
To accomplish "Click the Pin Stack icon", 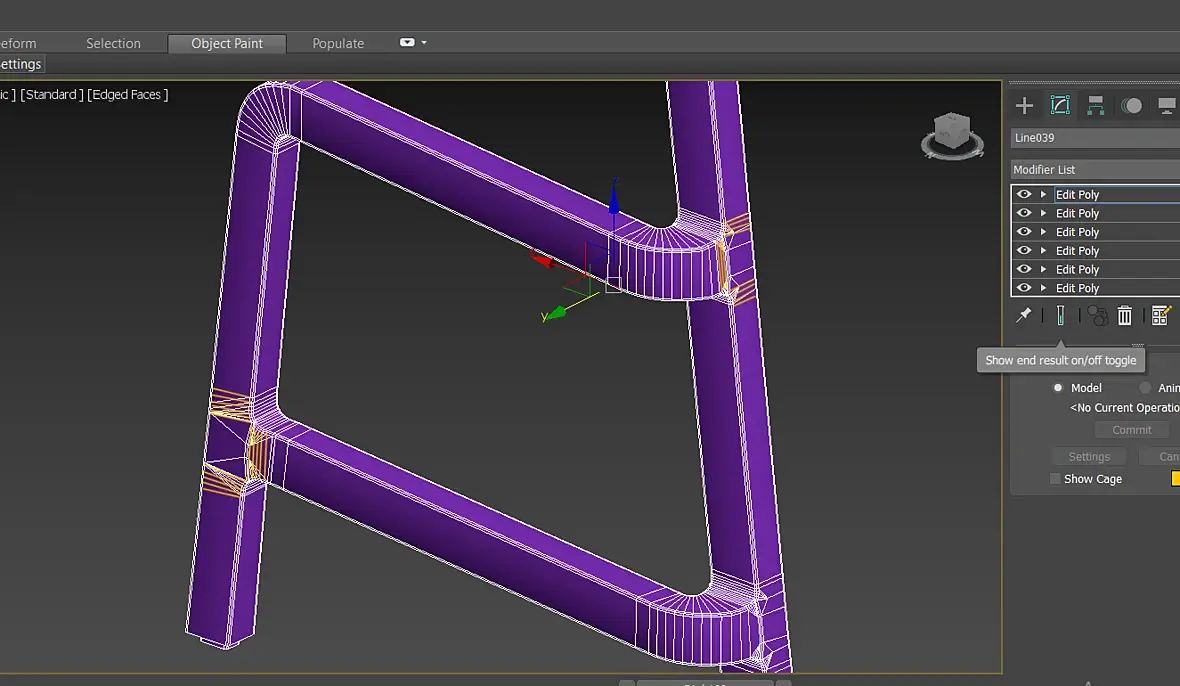I will point(1023,316).
